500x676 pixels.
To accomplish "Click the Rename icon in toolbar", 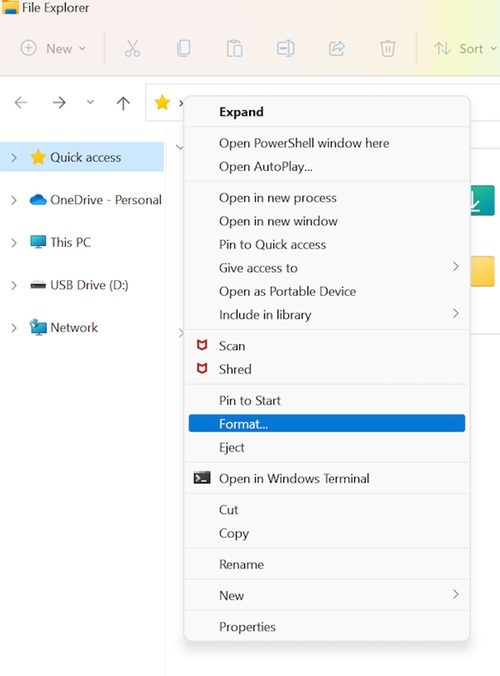I will [285, 49].
